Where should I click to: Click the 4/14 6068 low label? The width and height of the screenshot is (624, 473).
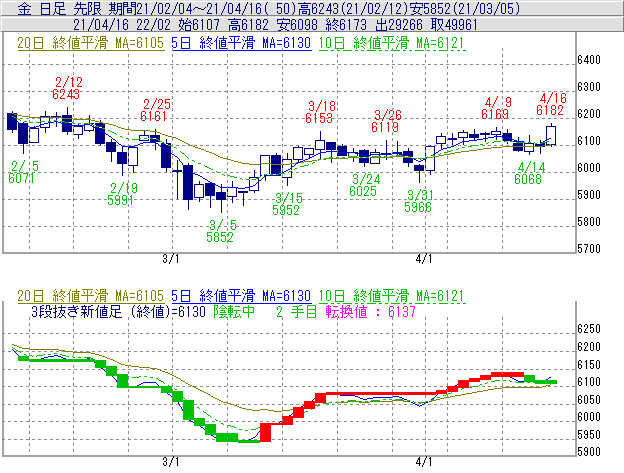[x=529, y=173]
